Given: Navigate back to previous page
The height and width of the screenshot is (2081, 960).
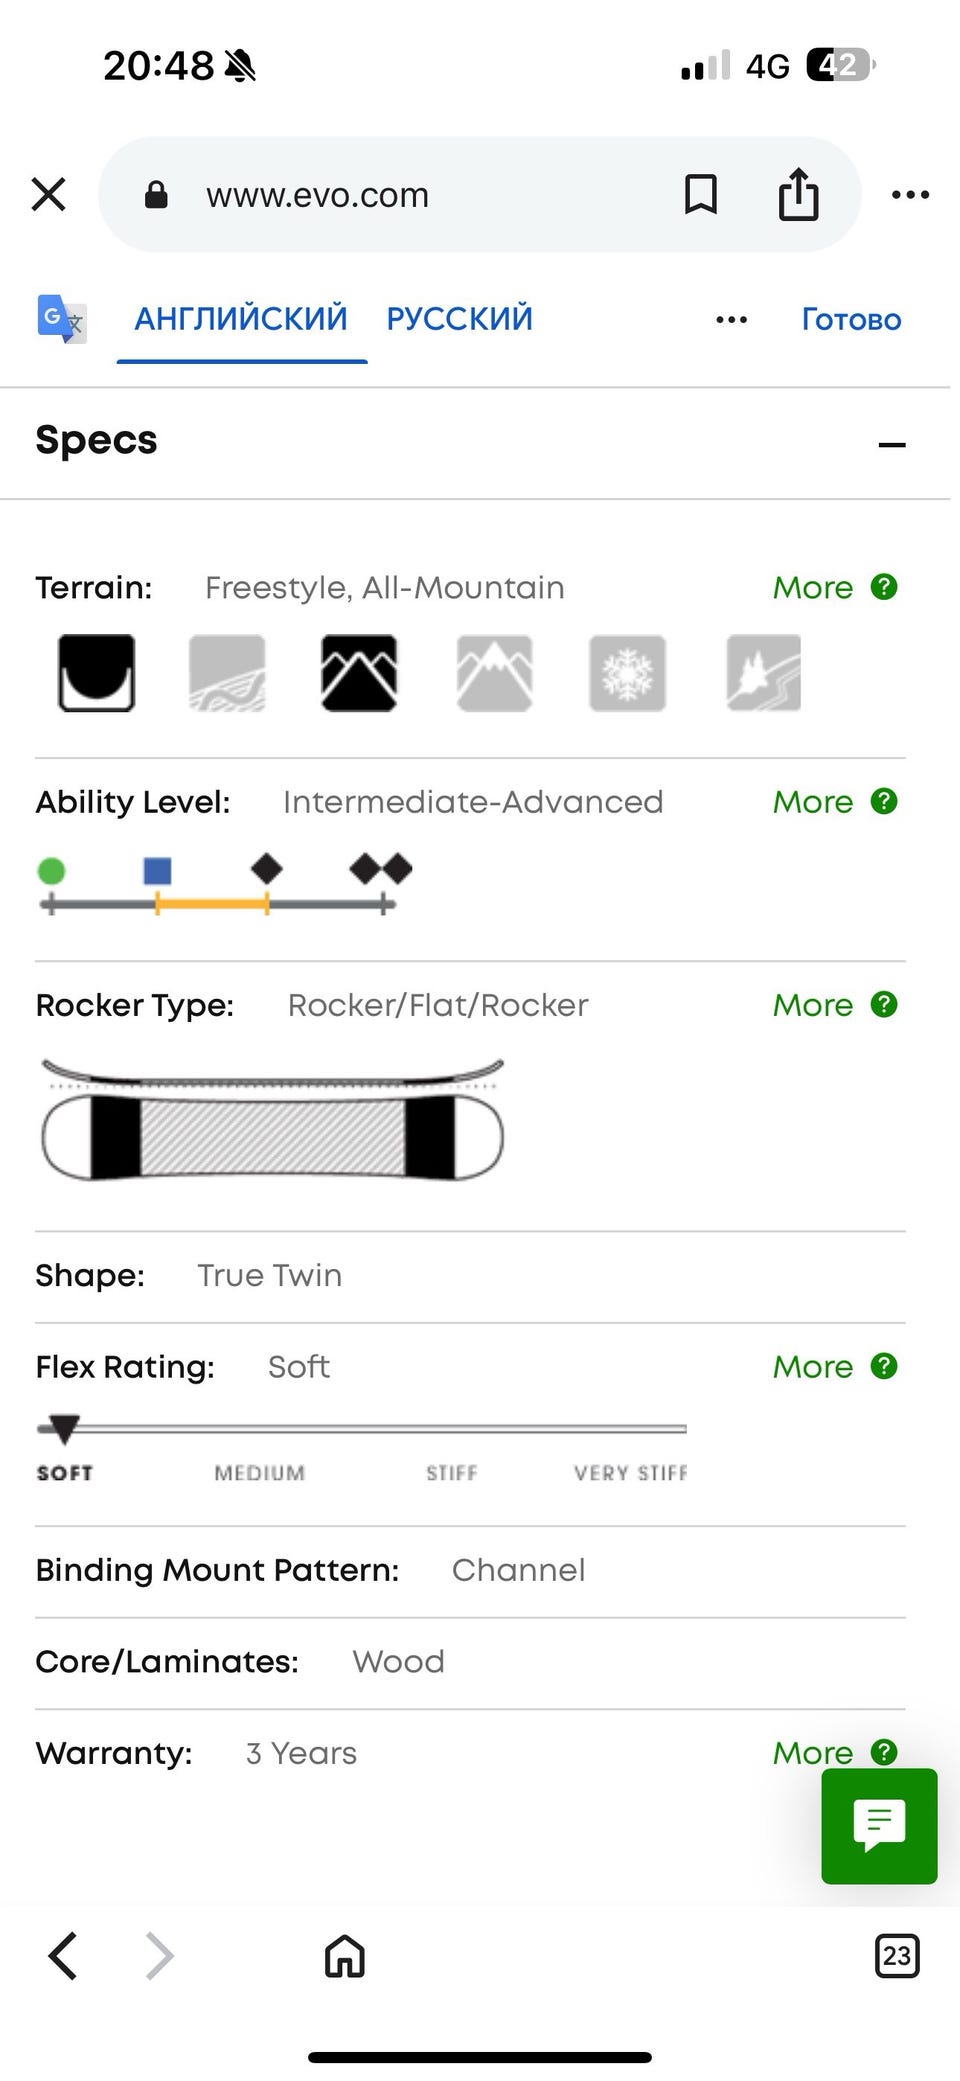Looking at the screenshot, I should tap(63, 1956).
